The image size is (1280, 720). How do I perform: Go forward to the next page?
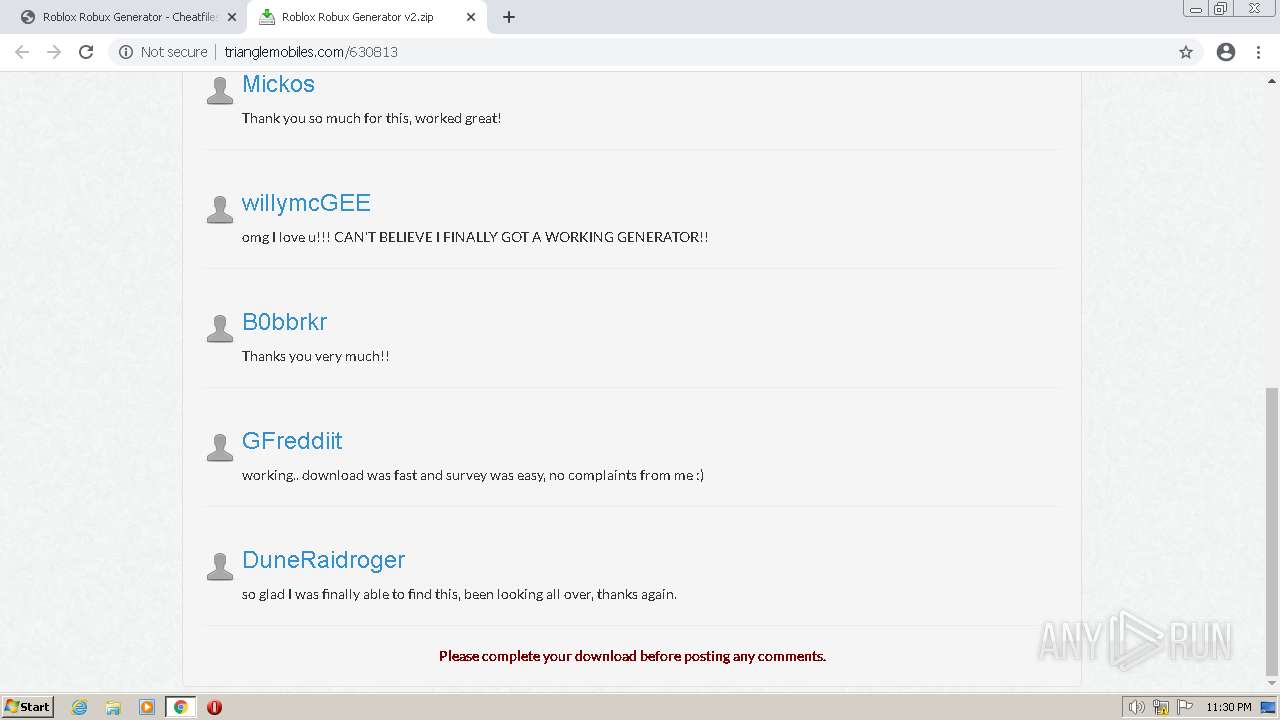point(54,52)
